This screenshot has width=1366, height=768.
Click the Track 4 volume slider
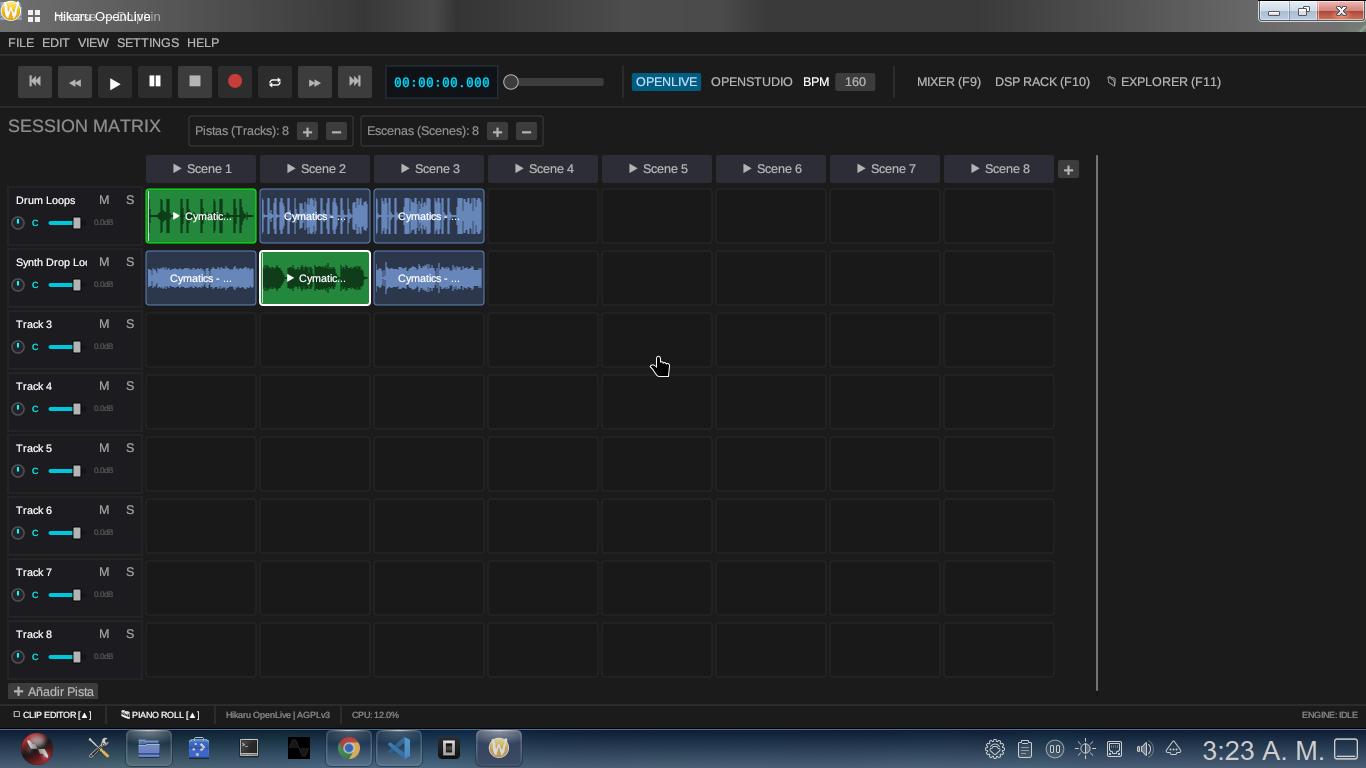click(65, 409)
